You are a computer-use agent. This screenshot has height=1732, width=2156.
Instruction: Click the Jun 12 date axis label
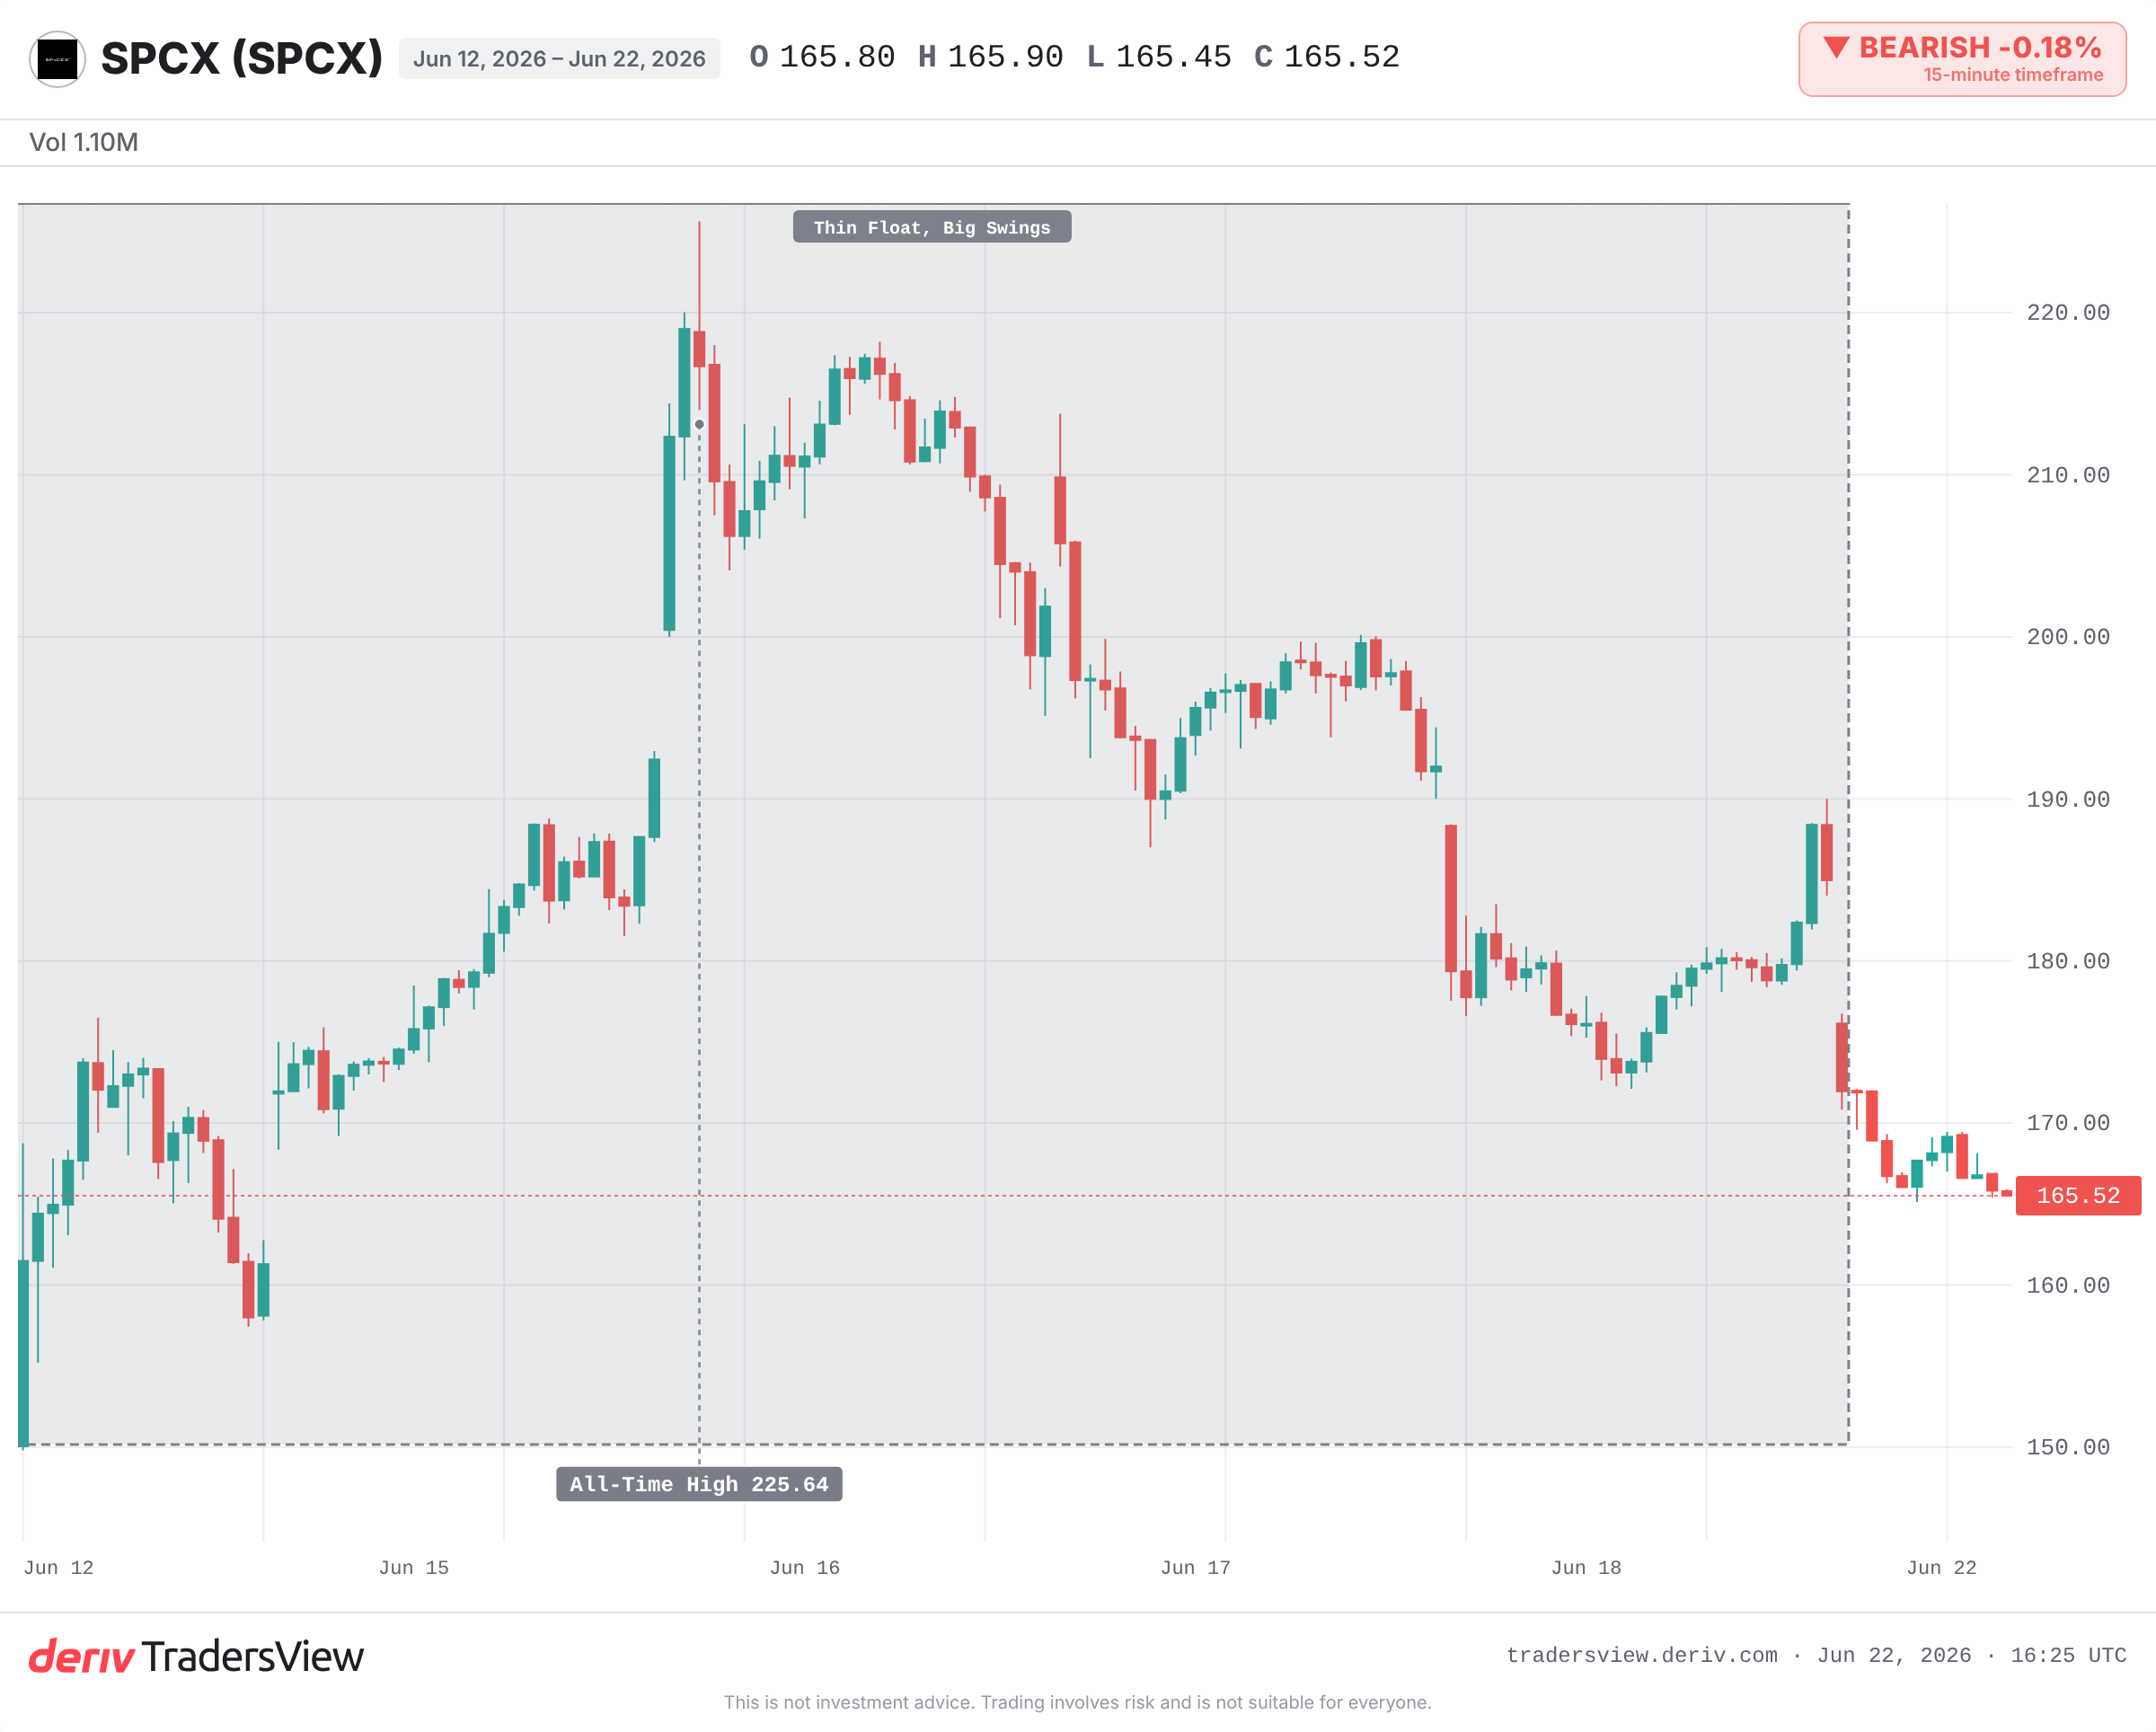click(x=58, y=1567)
